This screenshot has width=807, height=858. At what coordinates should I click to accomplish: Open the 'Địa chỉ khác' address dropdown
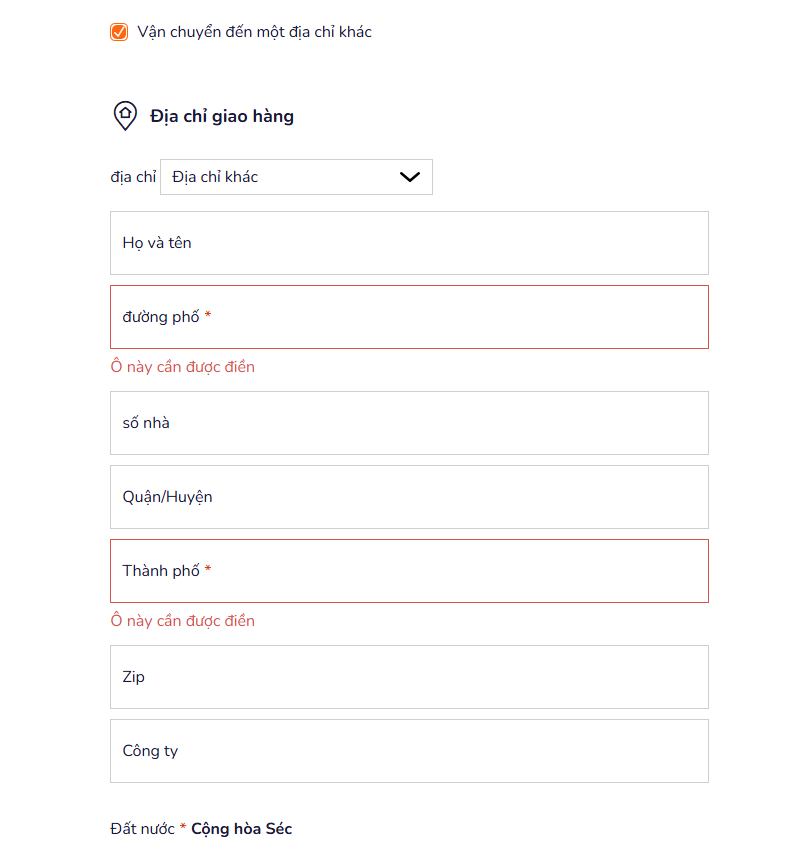297,177
